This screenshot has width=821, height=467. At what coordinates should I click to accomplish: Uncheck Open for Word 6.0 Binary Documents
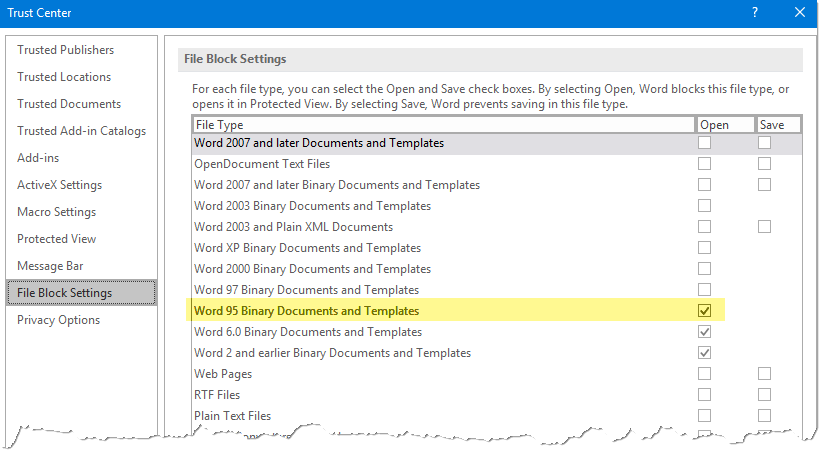704,331
